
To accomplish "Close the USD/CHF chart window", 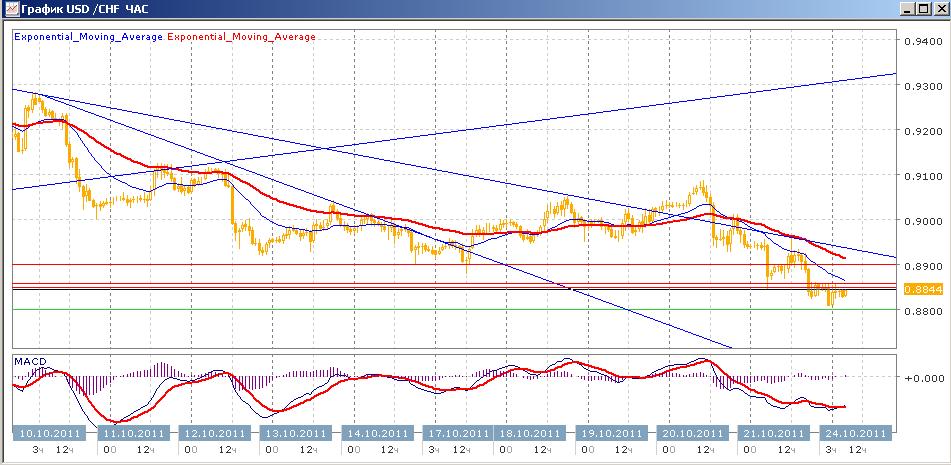I will point(939,9).
